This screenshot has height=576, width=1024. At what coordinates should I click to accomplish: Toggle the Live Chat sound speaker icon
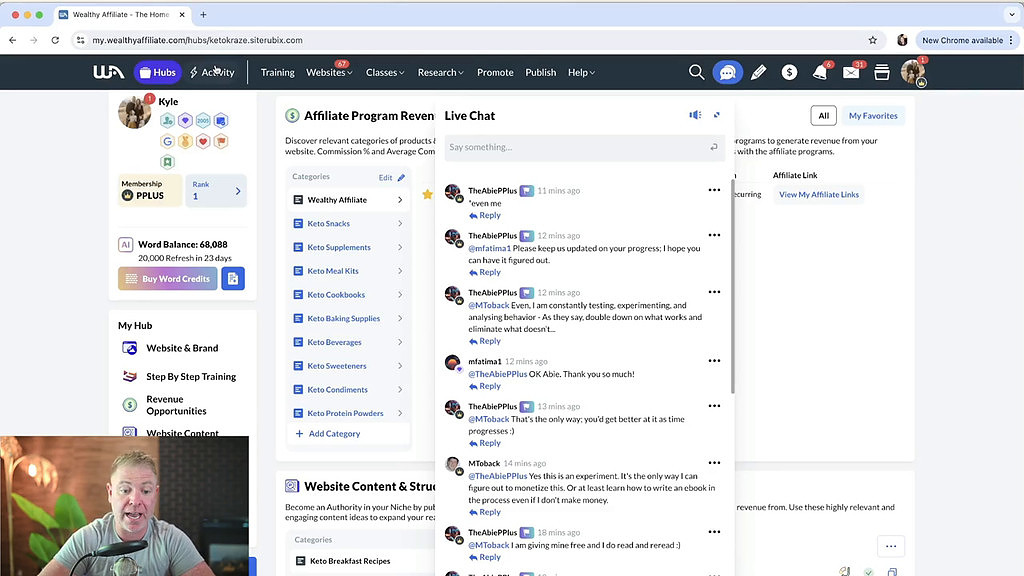tap(695, 114)
